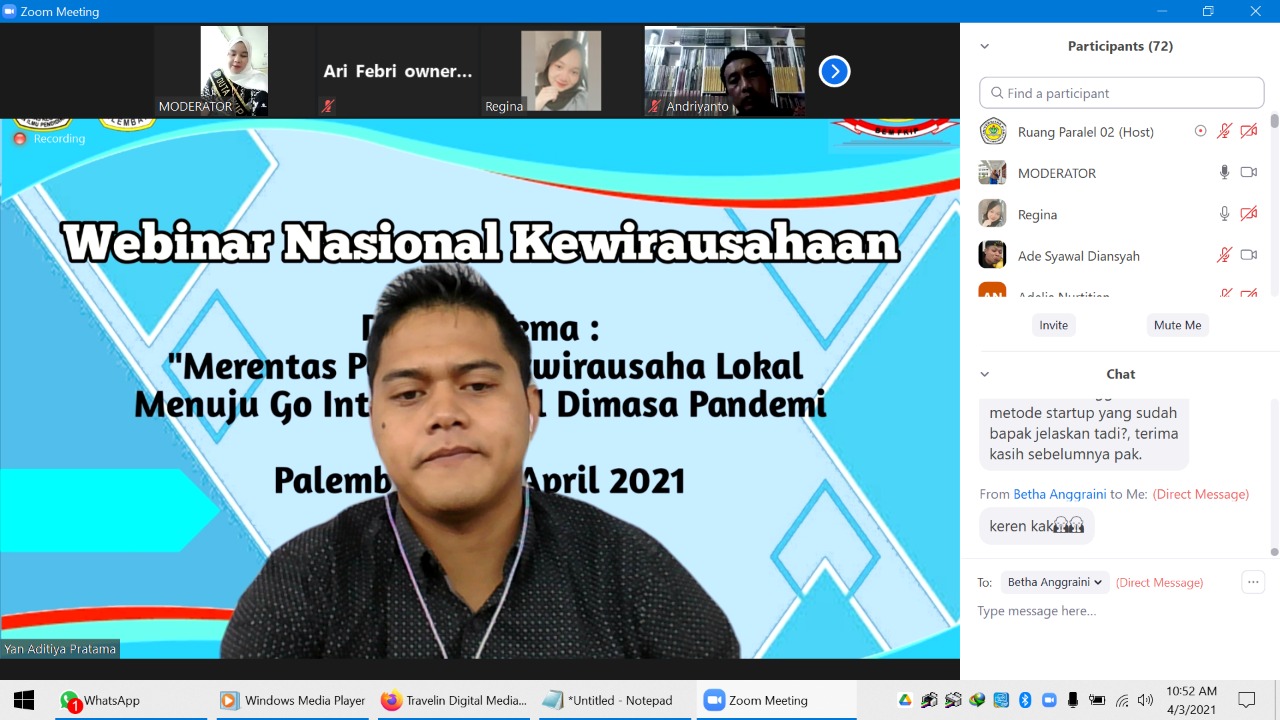Viewport: 1280px width, 720px height.
Task: Click the Invite button
Action: (x=1053, y=325)
